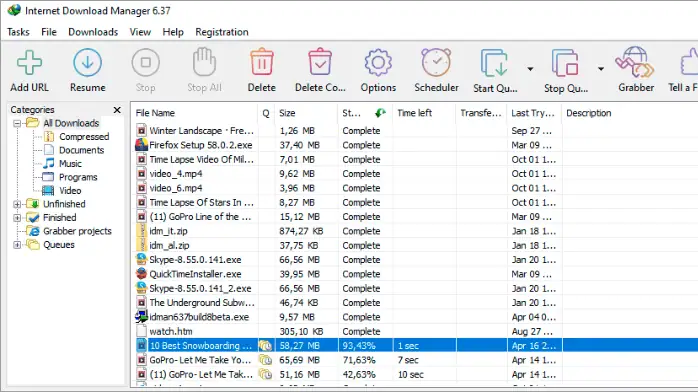Click the Tell a Friend icon
Screen dimensions: 698x392
pyautogui.click(x=689, y=62)
